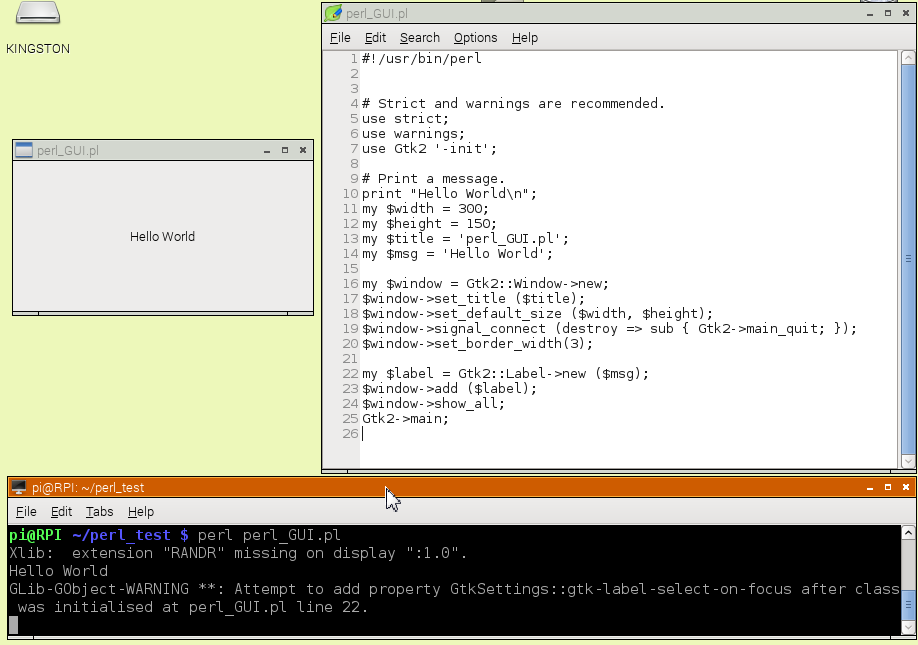
Task: Minimize the small Hello World window
Action: (267, 151)
